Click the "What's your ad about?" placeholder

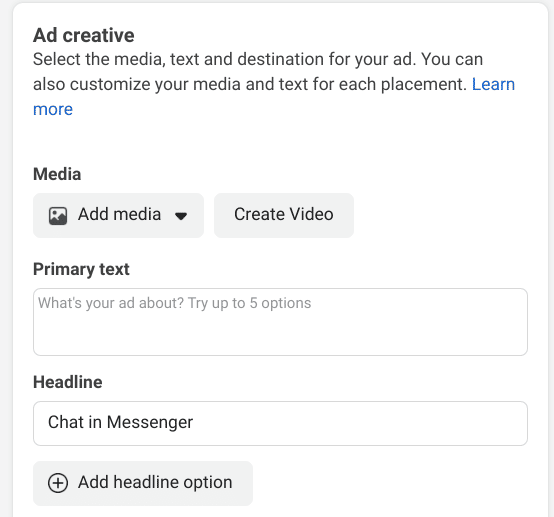click(x=111, y=304)
